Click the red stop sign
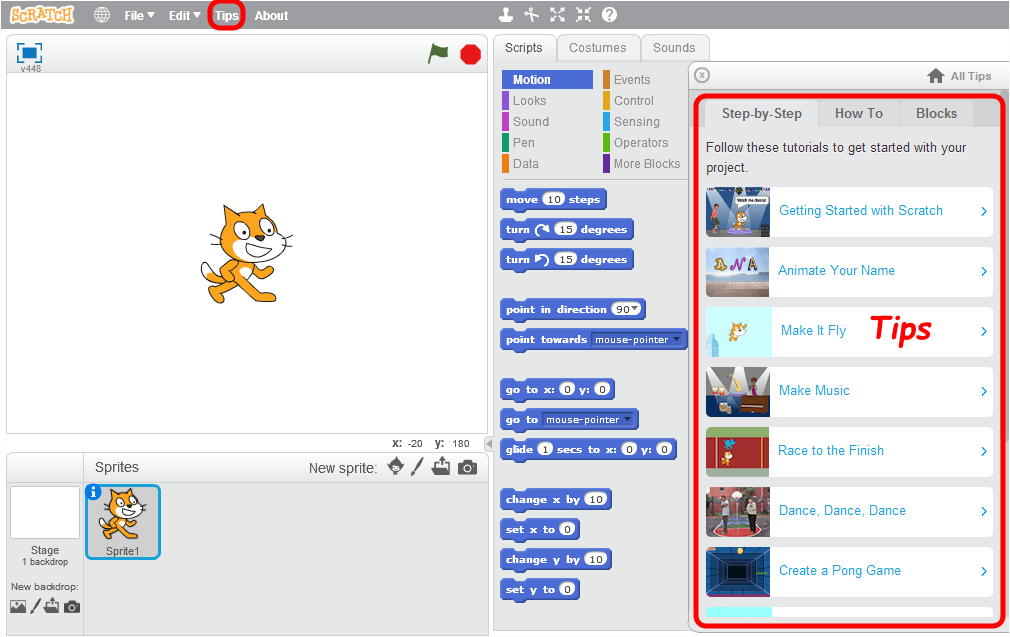Viewport: 1010px width, 637px height. tap(471, 54)
